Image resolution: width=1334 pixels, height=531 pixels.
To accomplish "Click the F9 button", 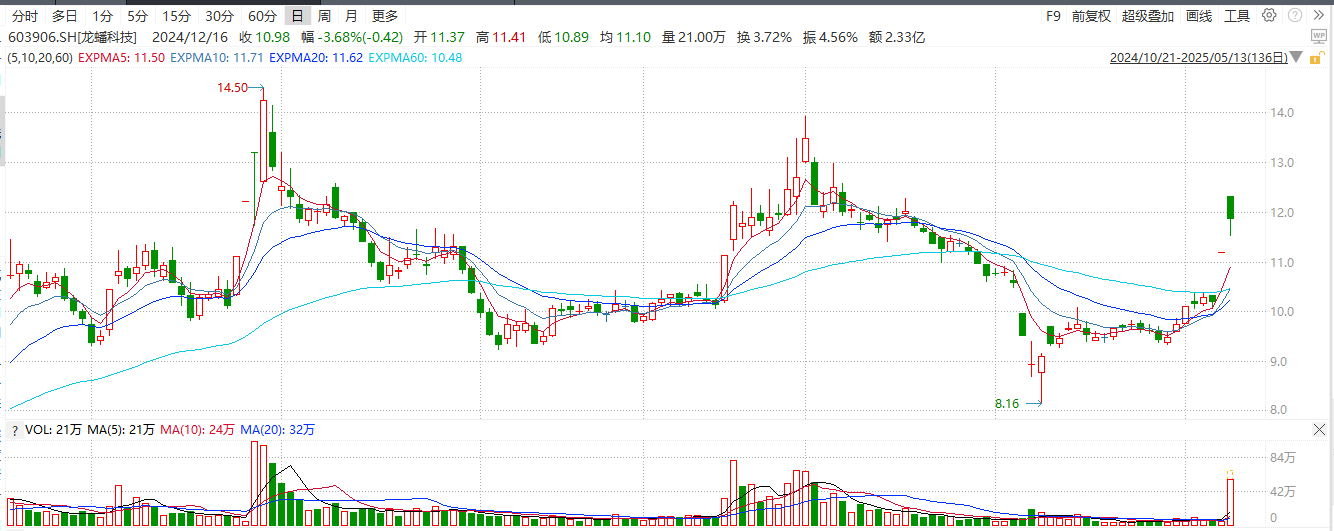I will click(x=1053, y=15).
